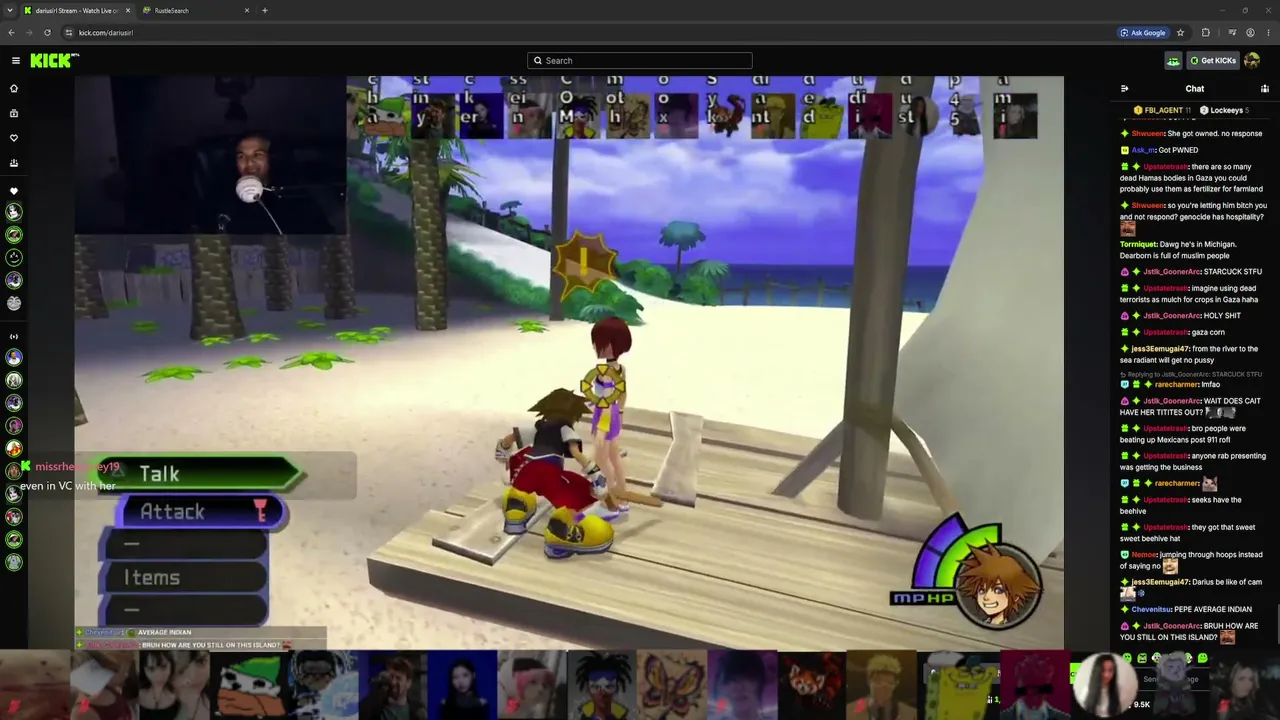Click the chat message 'HOLY SHIT'

[x=1222, y=316]
